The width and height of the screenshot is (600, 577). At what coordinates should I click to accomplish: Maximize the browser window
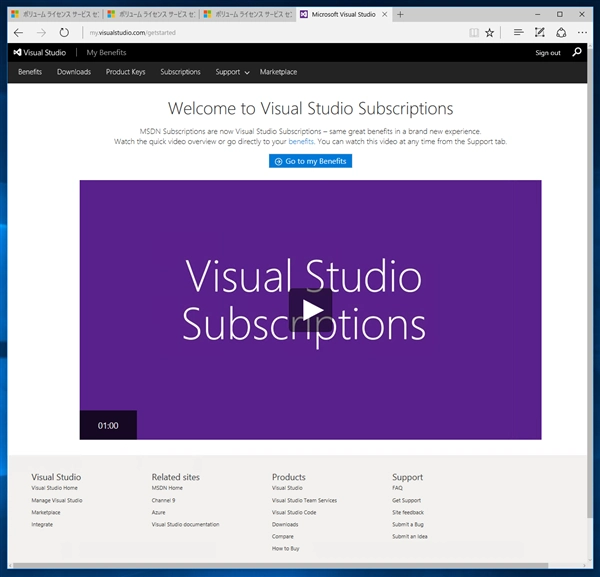(560, 15)
